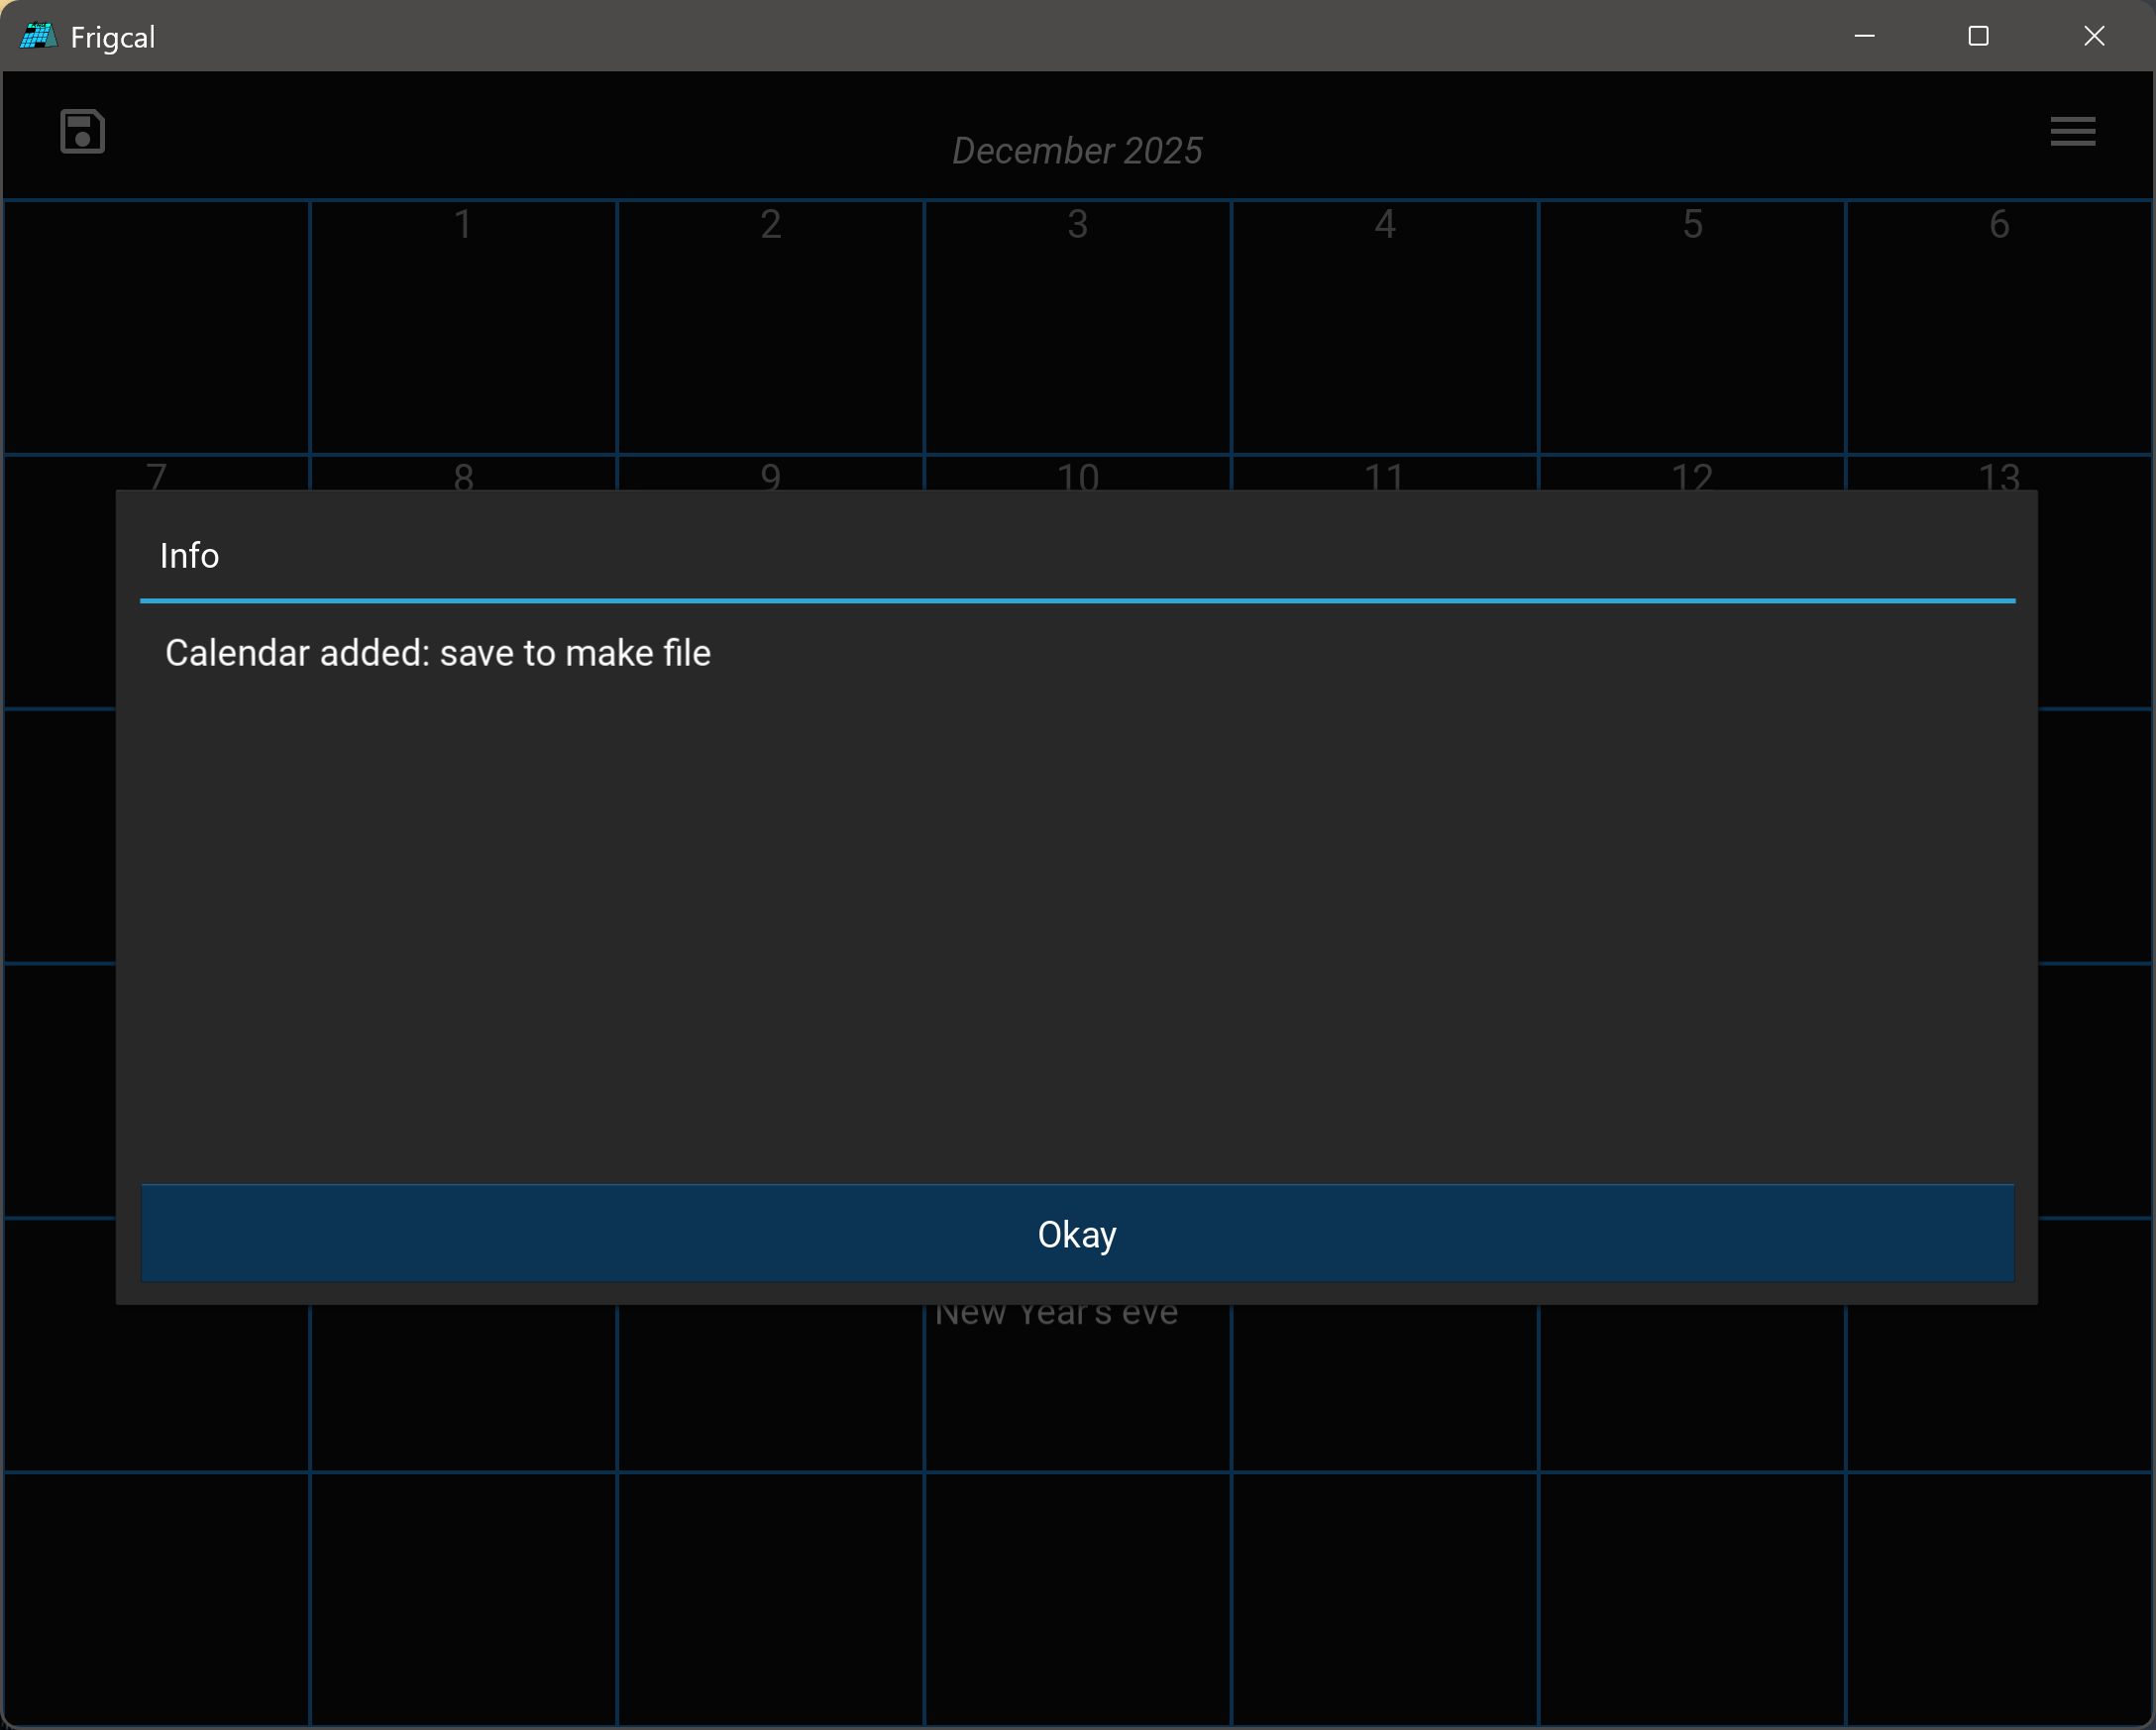
Task: Select the day 2 calendar cell
Action: click(770, 327)
